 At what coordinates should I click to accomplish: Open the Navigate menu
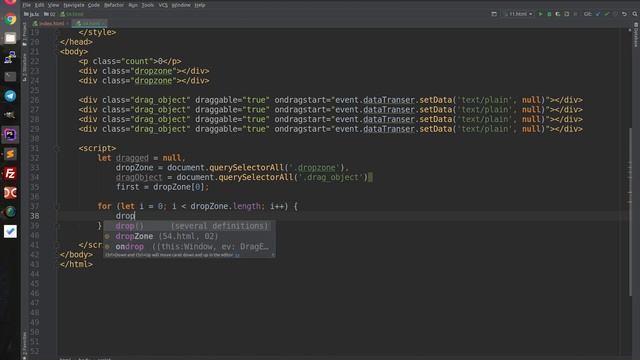(x=73, y=5)
